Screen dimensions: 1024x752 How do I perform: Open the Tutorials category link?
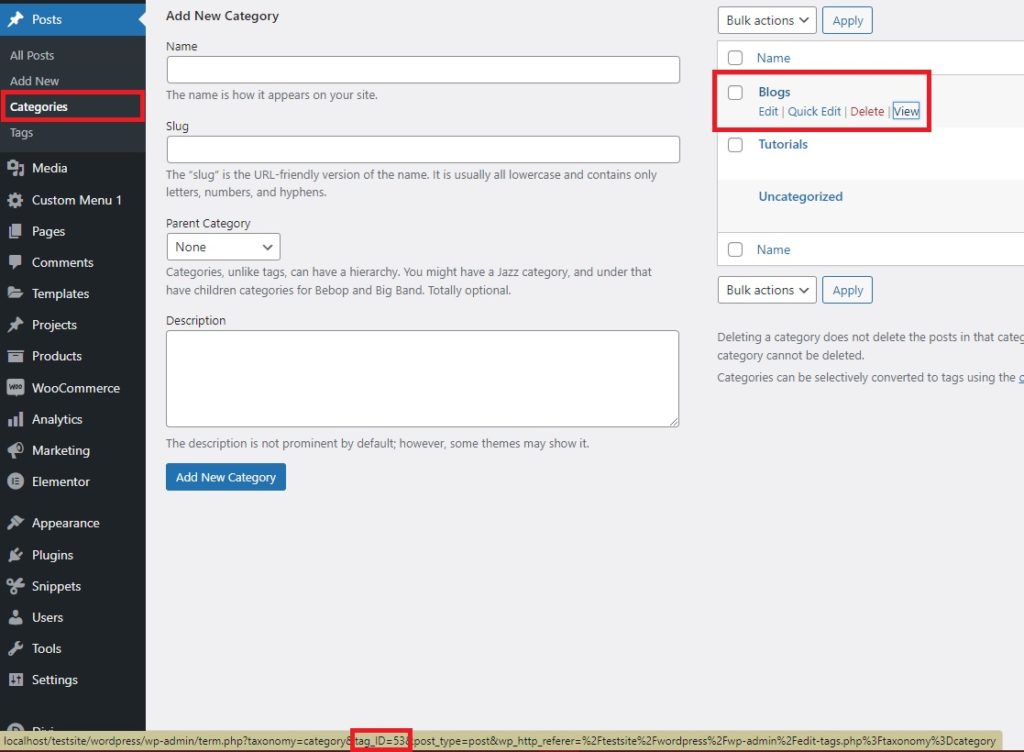coord(782,144)
